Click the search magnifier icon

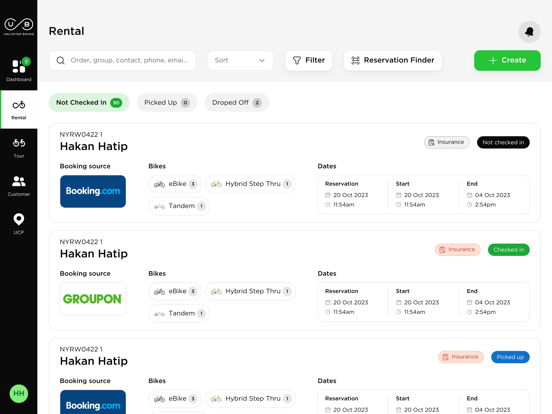[x=61, y=61]
